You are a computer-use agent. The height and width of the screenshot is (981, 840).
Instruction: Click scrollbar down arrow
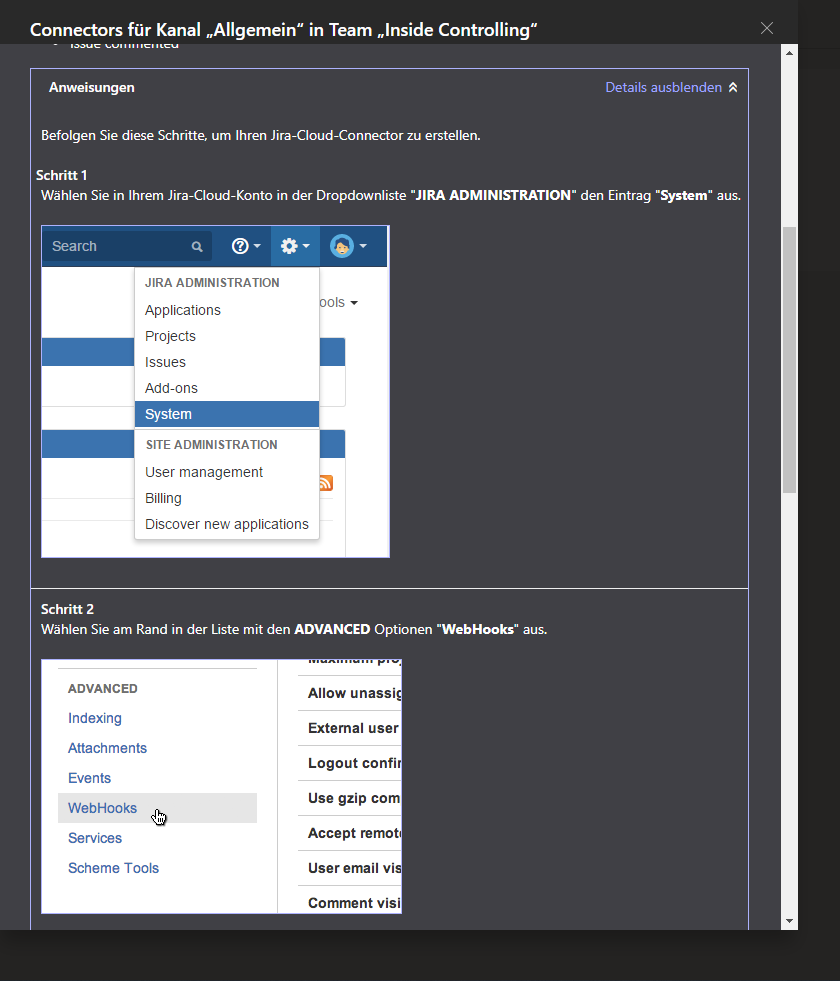pos(789,921)
